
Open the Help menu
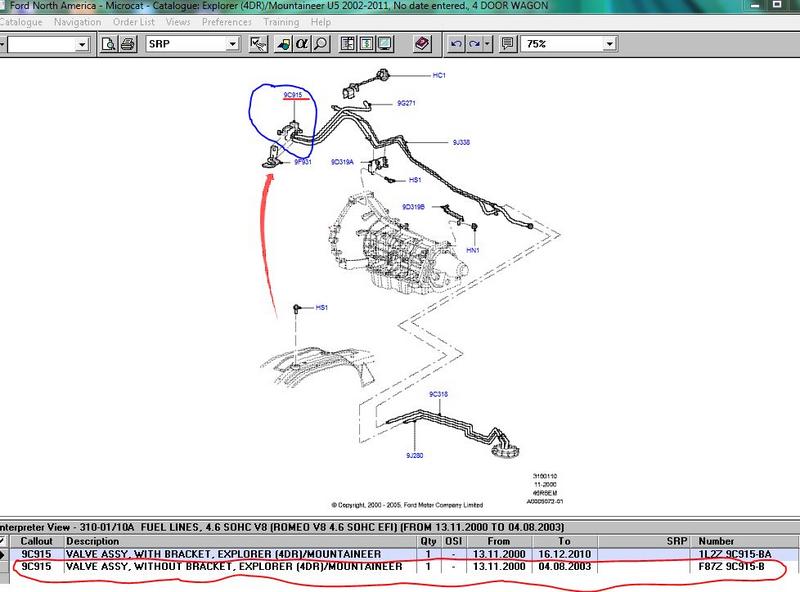(320, 22)
